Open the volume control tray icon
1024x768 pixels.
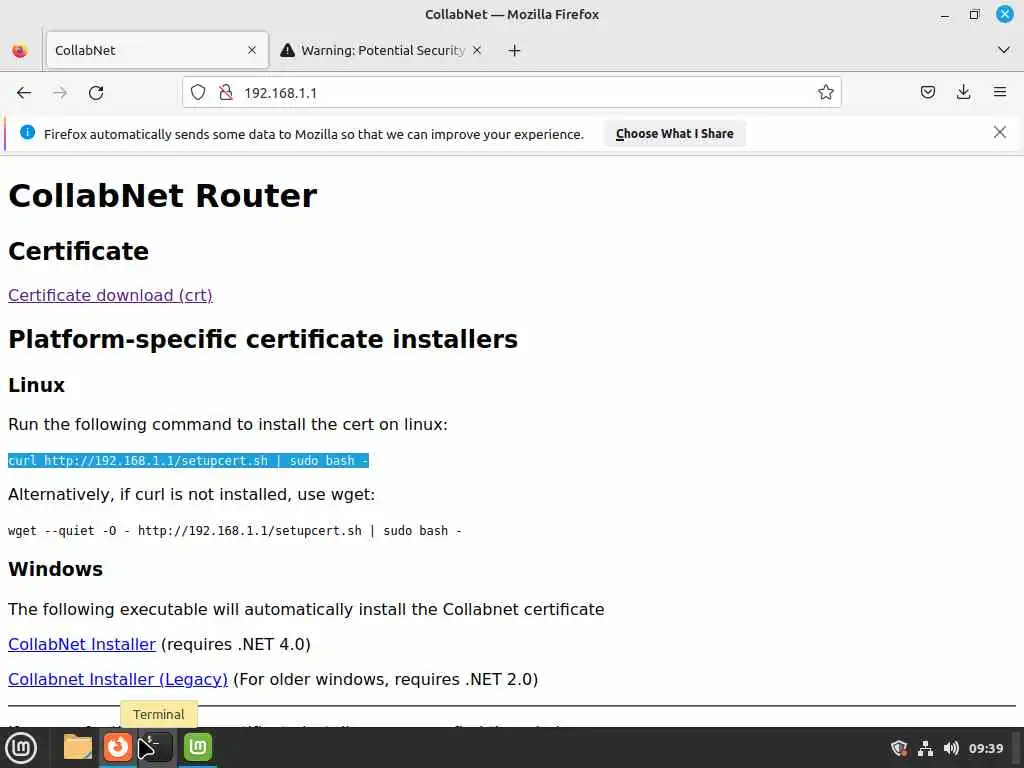point(951,748)
